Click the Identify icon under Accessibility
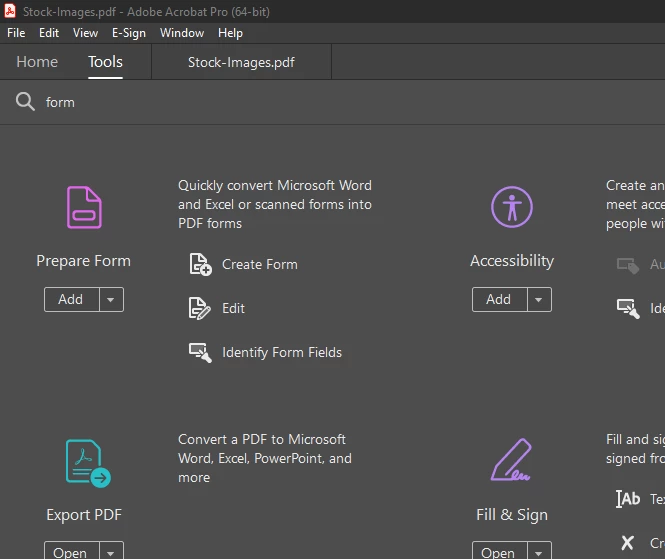Viewport: 665px width, 559px height. tap(628, 308)
